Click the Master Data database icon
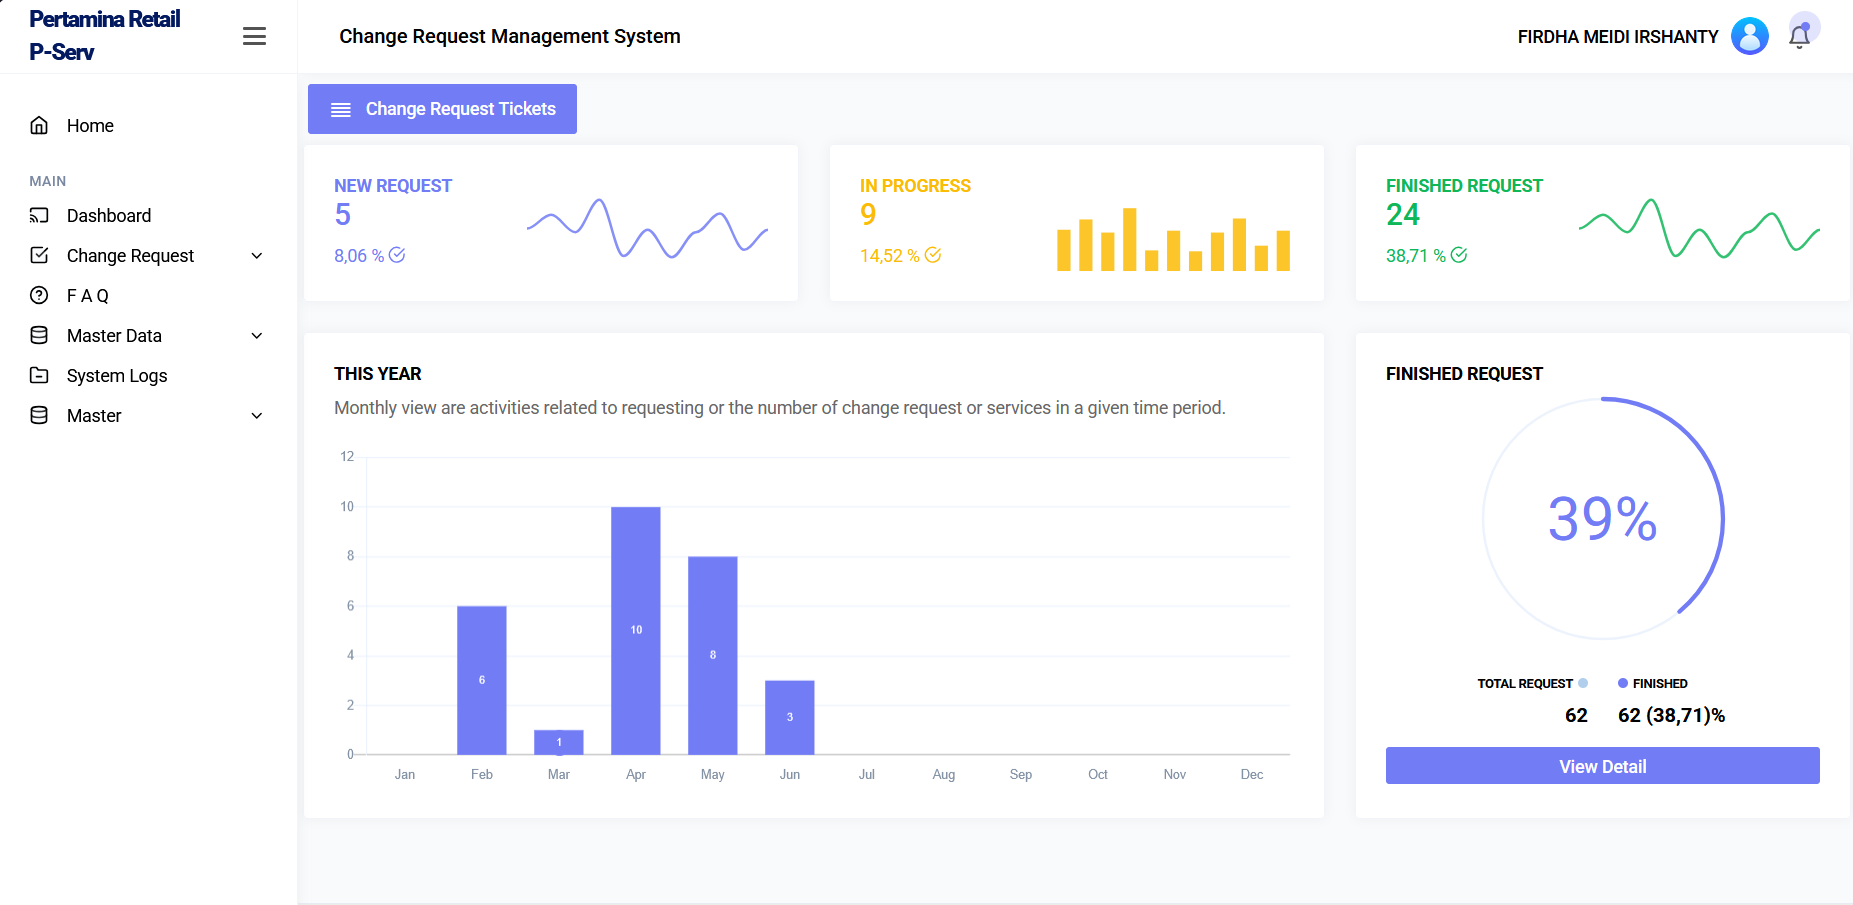The width and height of the screenshot is (1853, 905). coord(39,335)
